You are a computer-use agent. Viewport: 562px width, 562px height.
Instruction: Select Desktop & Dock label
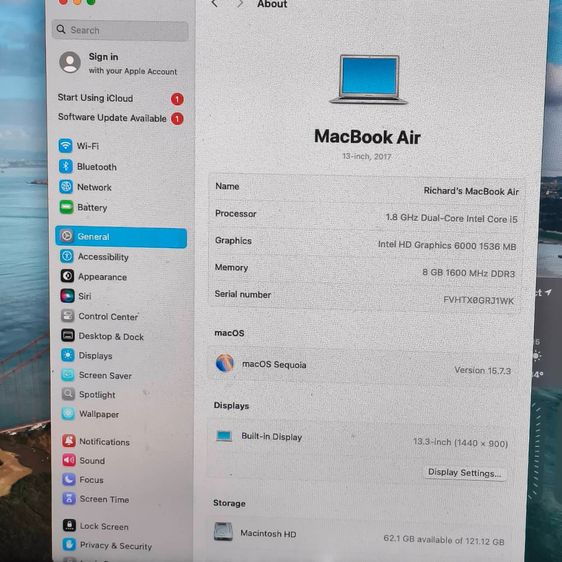pyautogui.click(x=111, y=336)
